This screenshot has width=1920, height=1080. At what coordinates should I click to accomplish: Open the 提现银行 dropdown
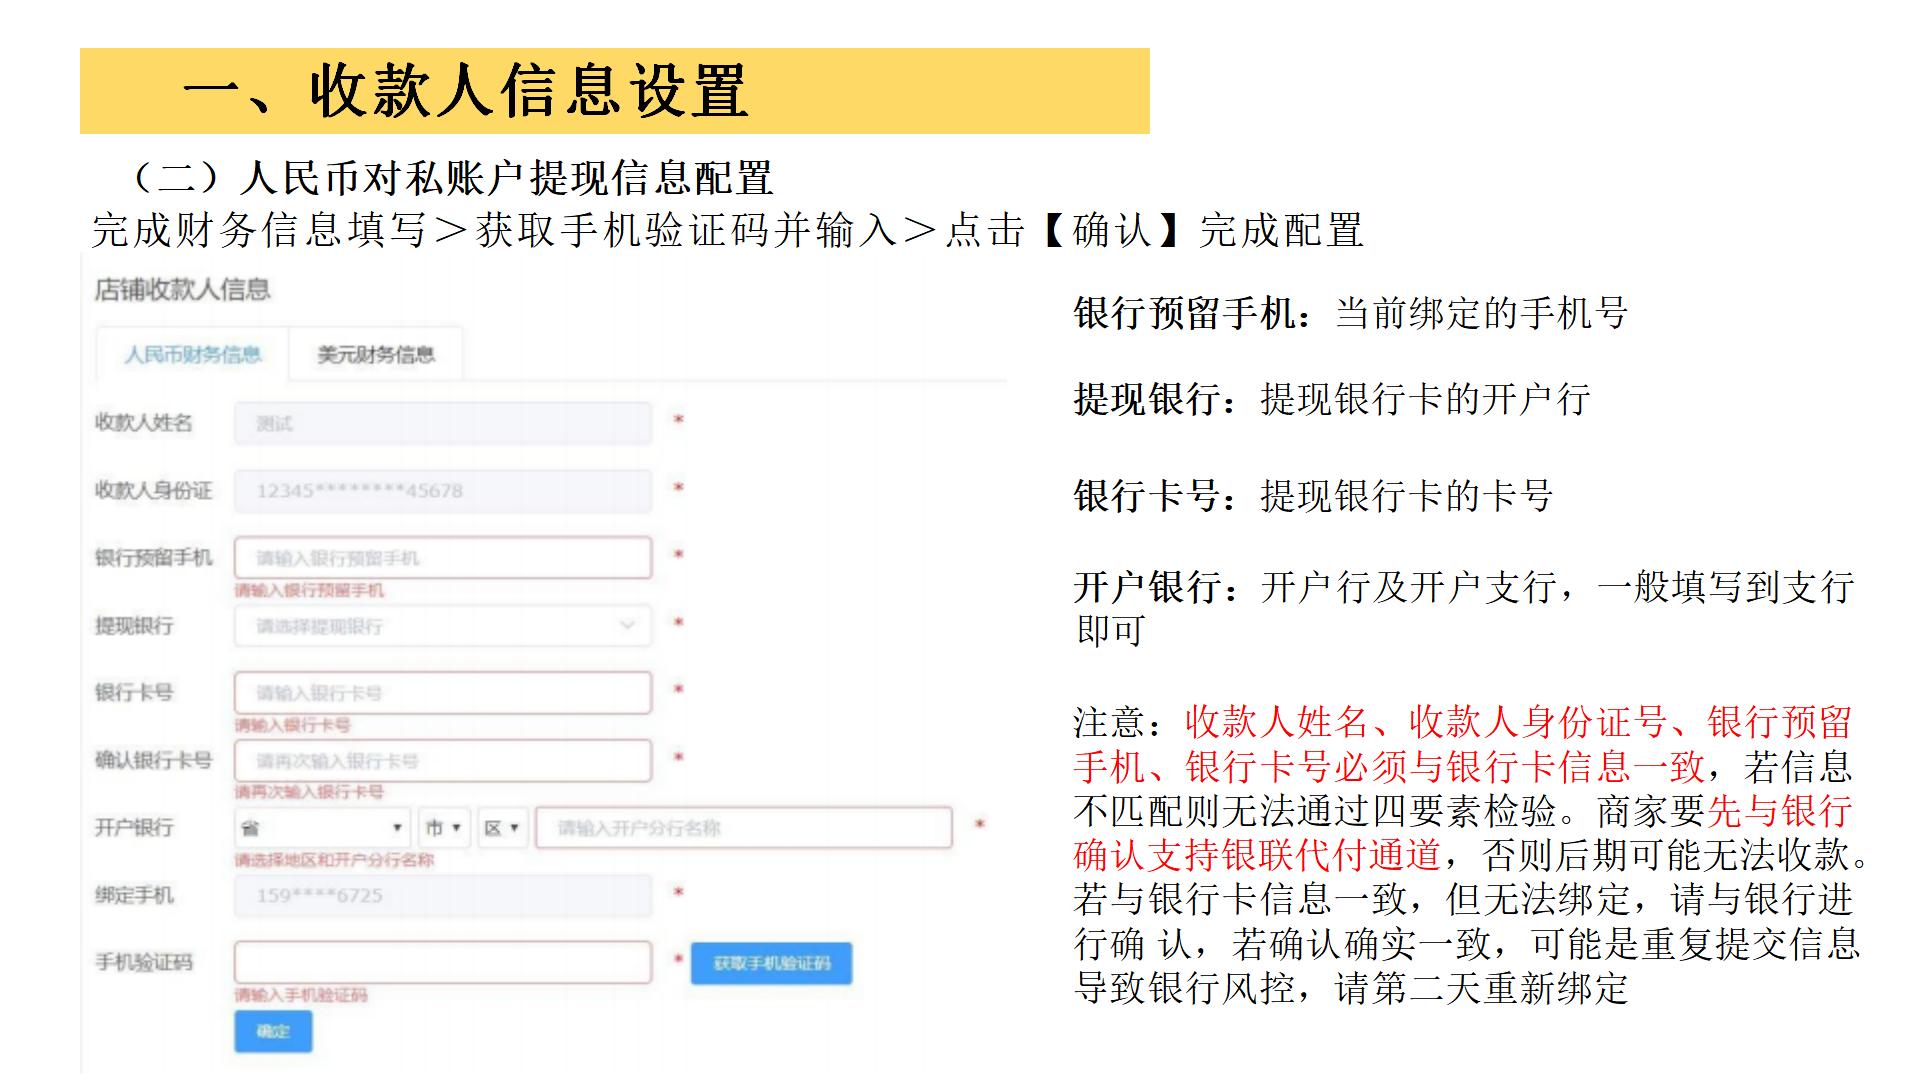coord(443,626)
